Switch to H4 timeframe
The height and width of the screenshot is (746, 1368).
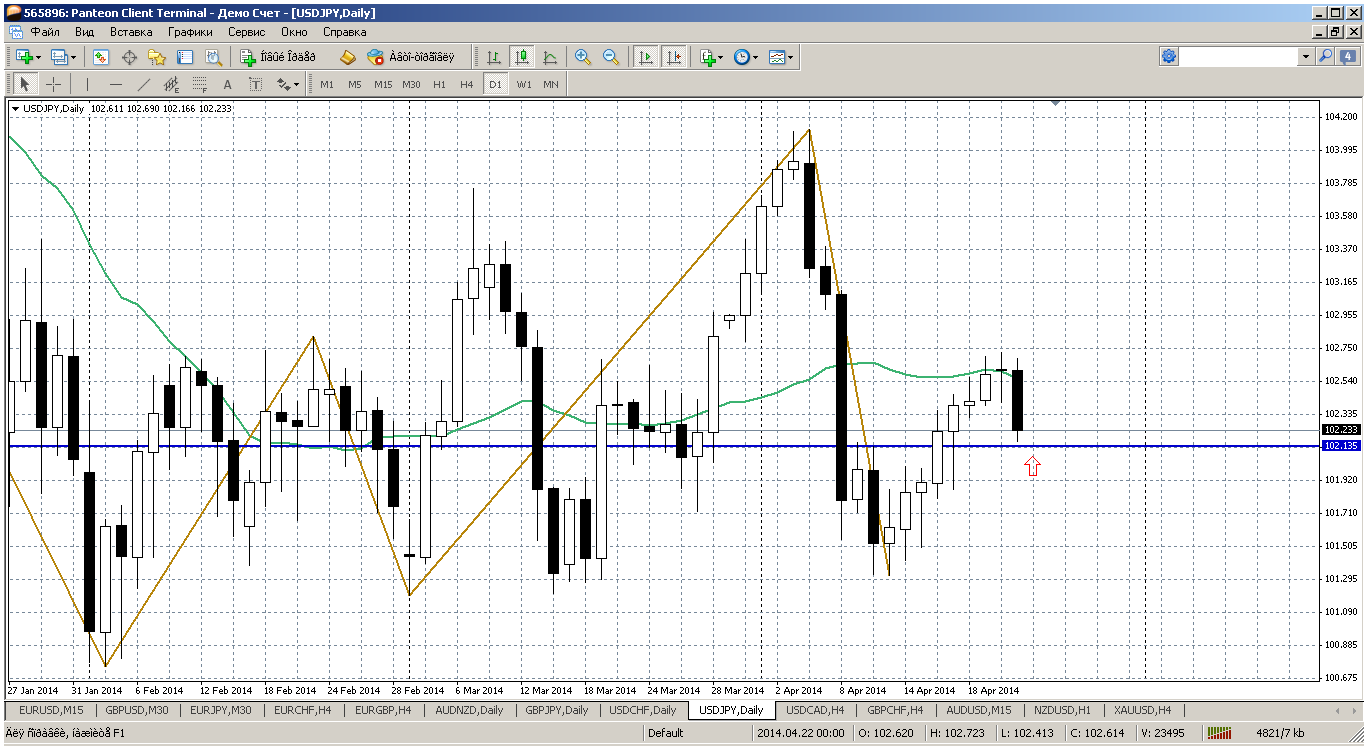tap(467, 84)
